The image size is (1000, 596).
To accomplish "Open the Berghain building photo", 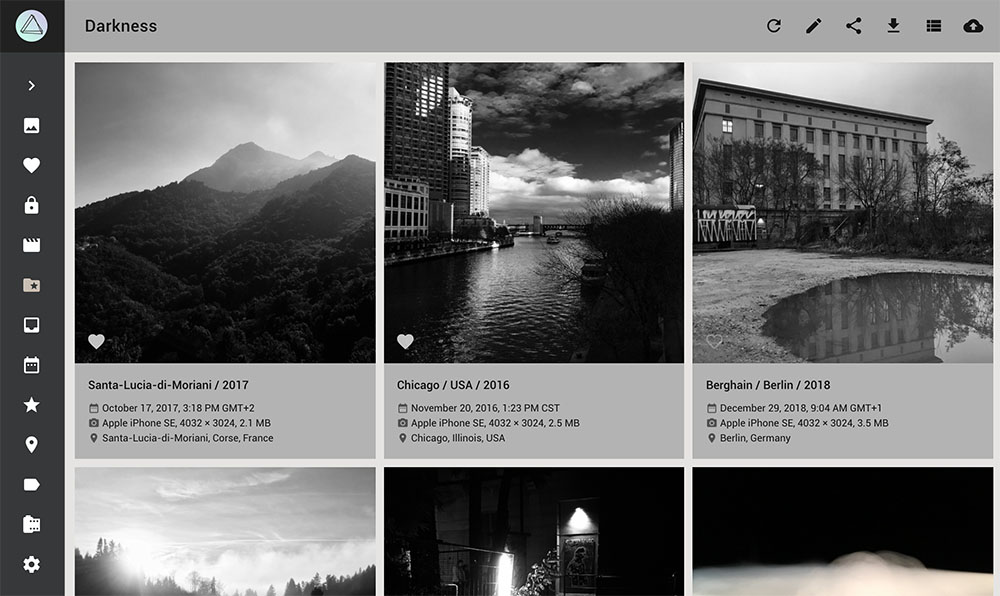I will (x=842, y=212).
